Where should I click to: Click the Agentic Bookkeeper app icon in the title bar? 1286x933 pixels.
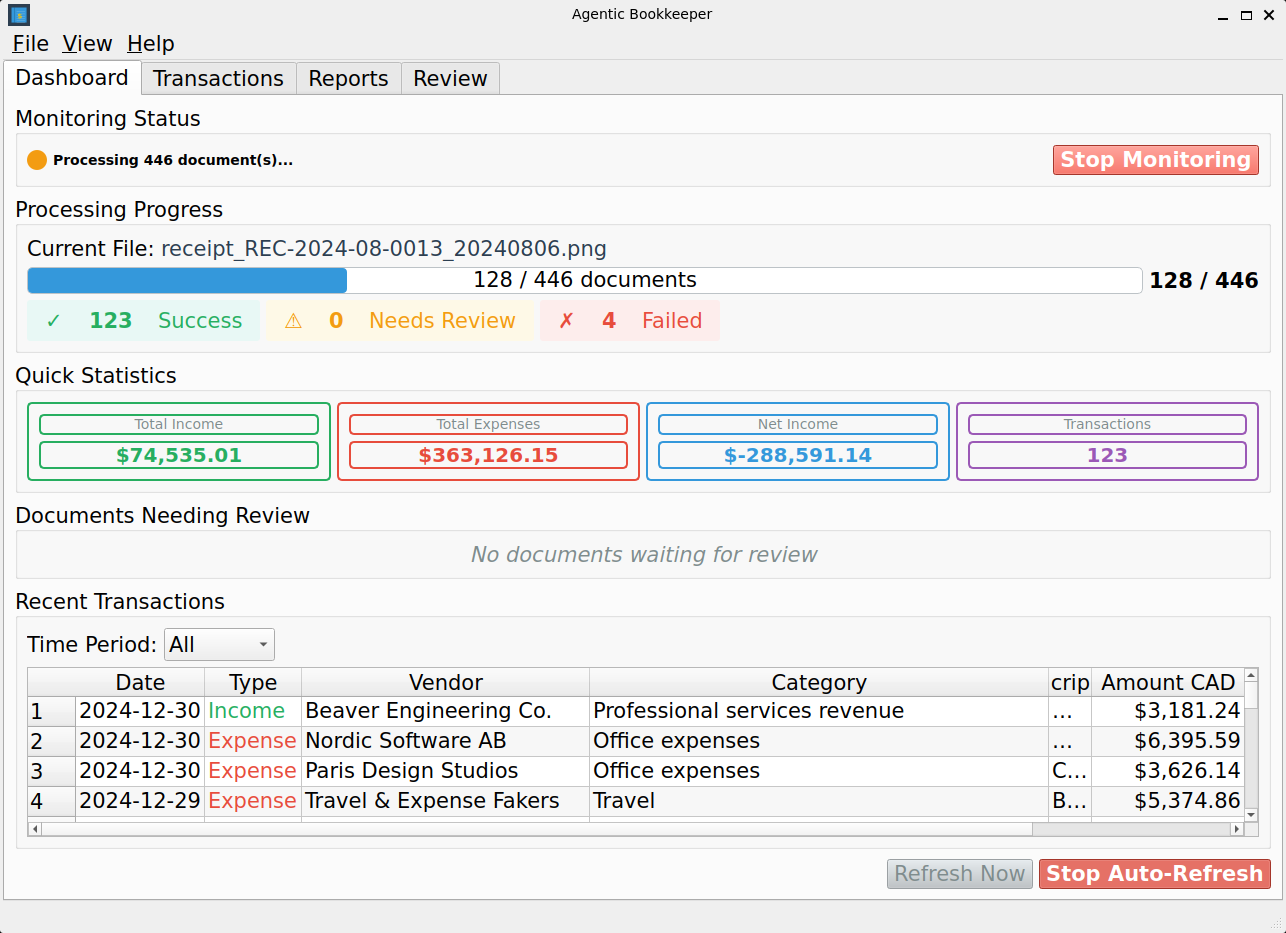[18, 14]
